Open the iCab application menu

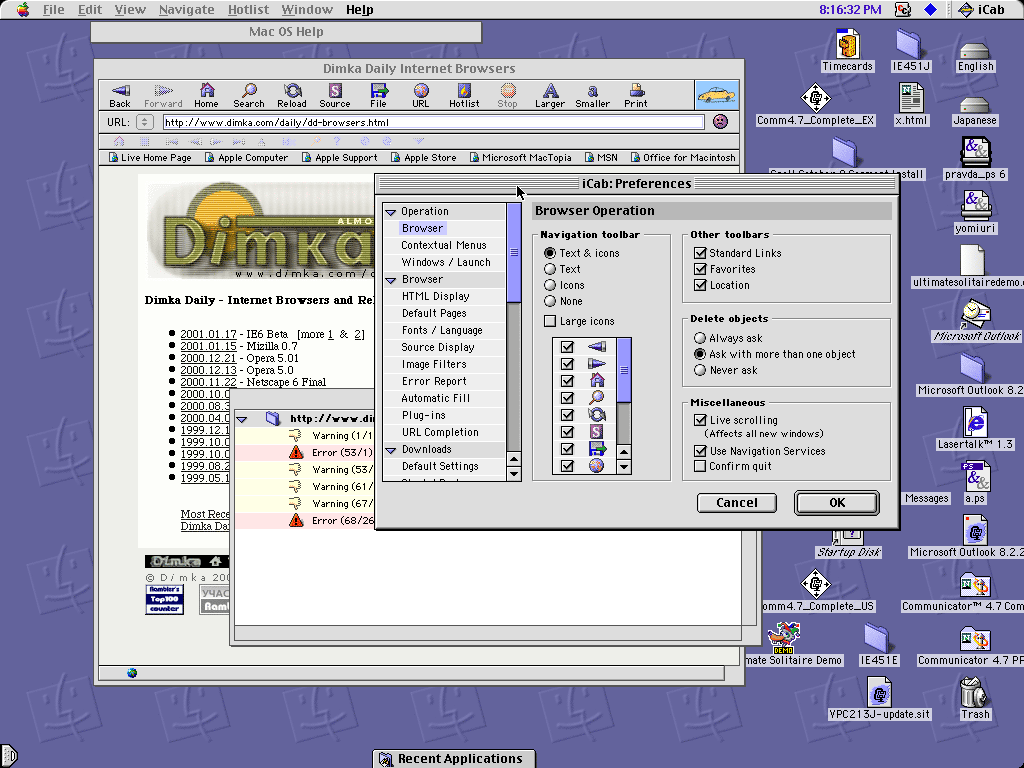pos(981,9)
